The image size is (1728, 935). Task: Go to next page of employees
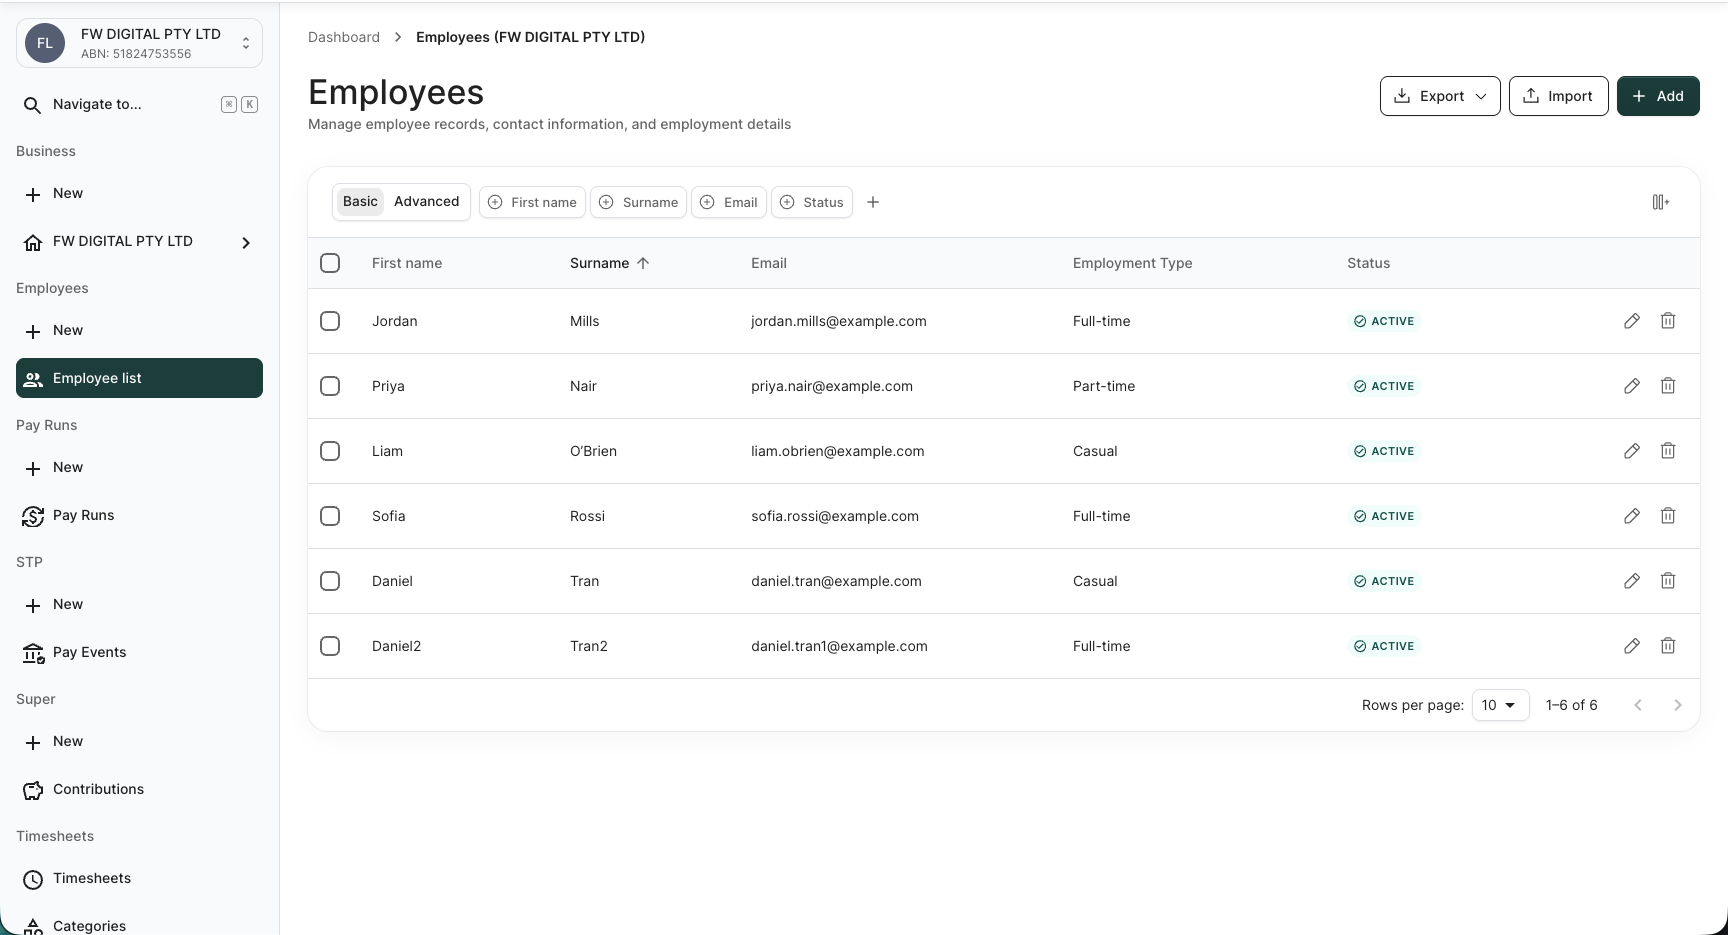[1678, 705]
